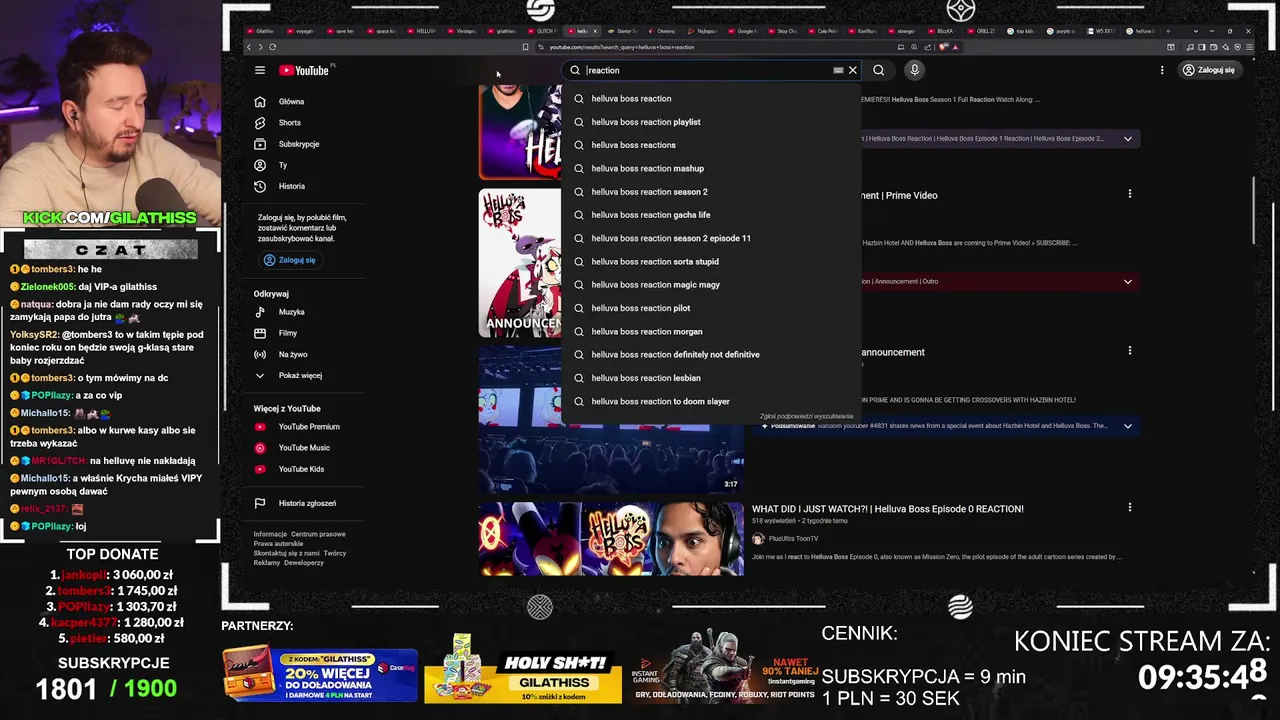The image size is (1280, 720).
Task: Open YouTube Kids link in sidebar
Action: [x=301, y=469]
